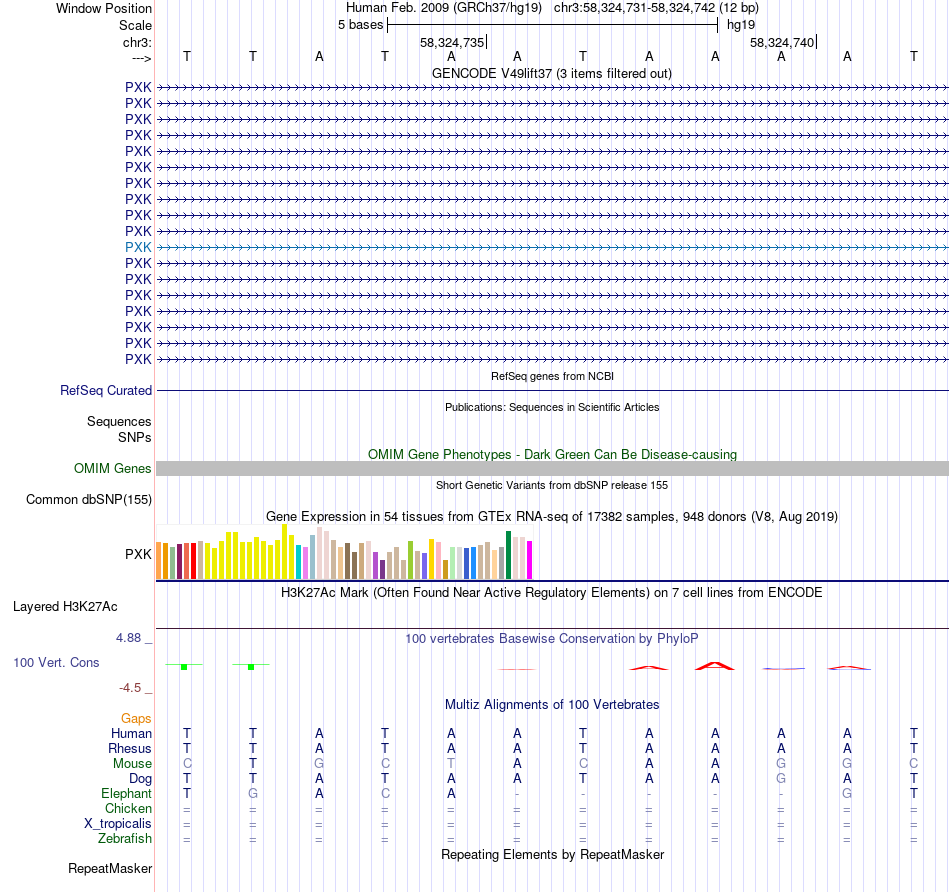The height and width of the screenshot is (892, 950).
Task: Click the Mouse alignment row label
Action: [x=132, y=764]
